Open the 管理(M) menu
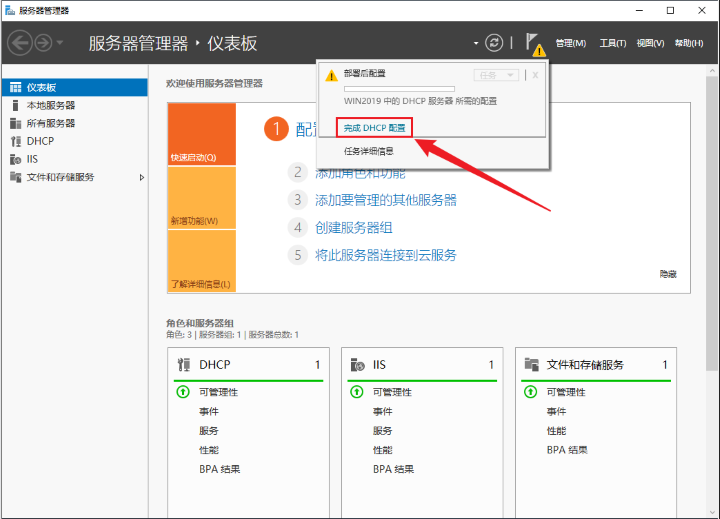 (570, 43)
